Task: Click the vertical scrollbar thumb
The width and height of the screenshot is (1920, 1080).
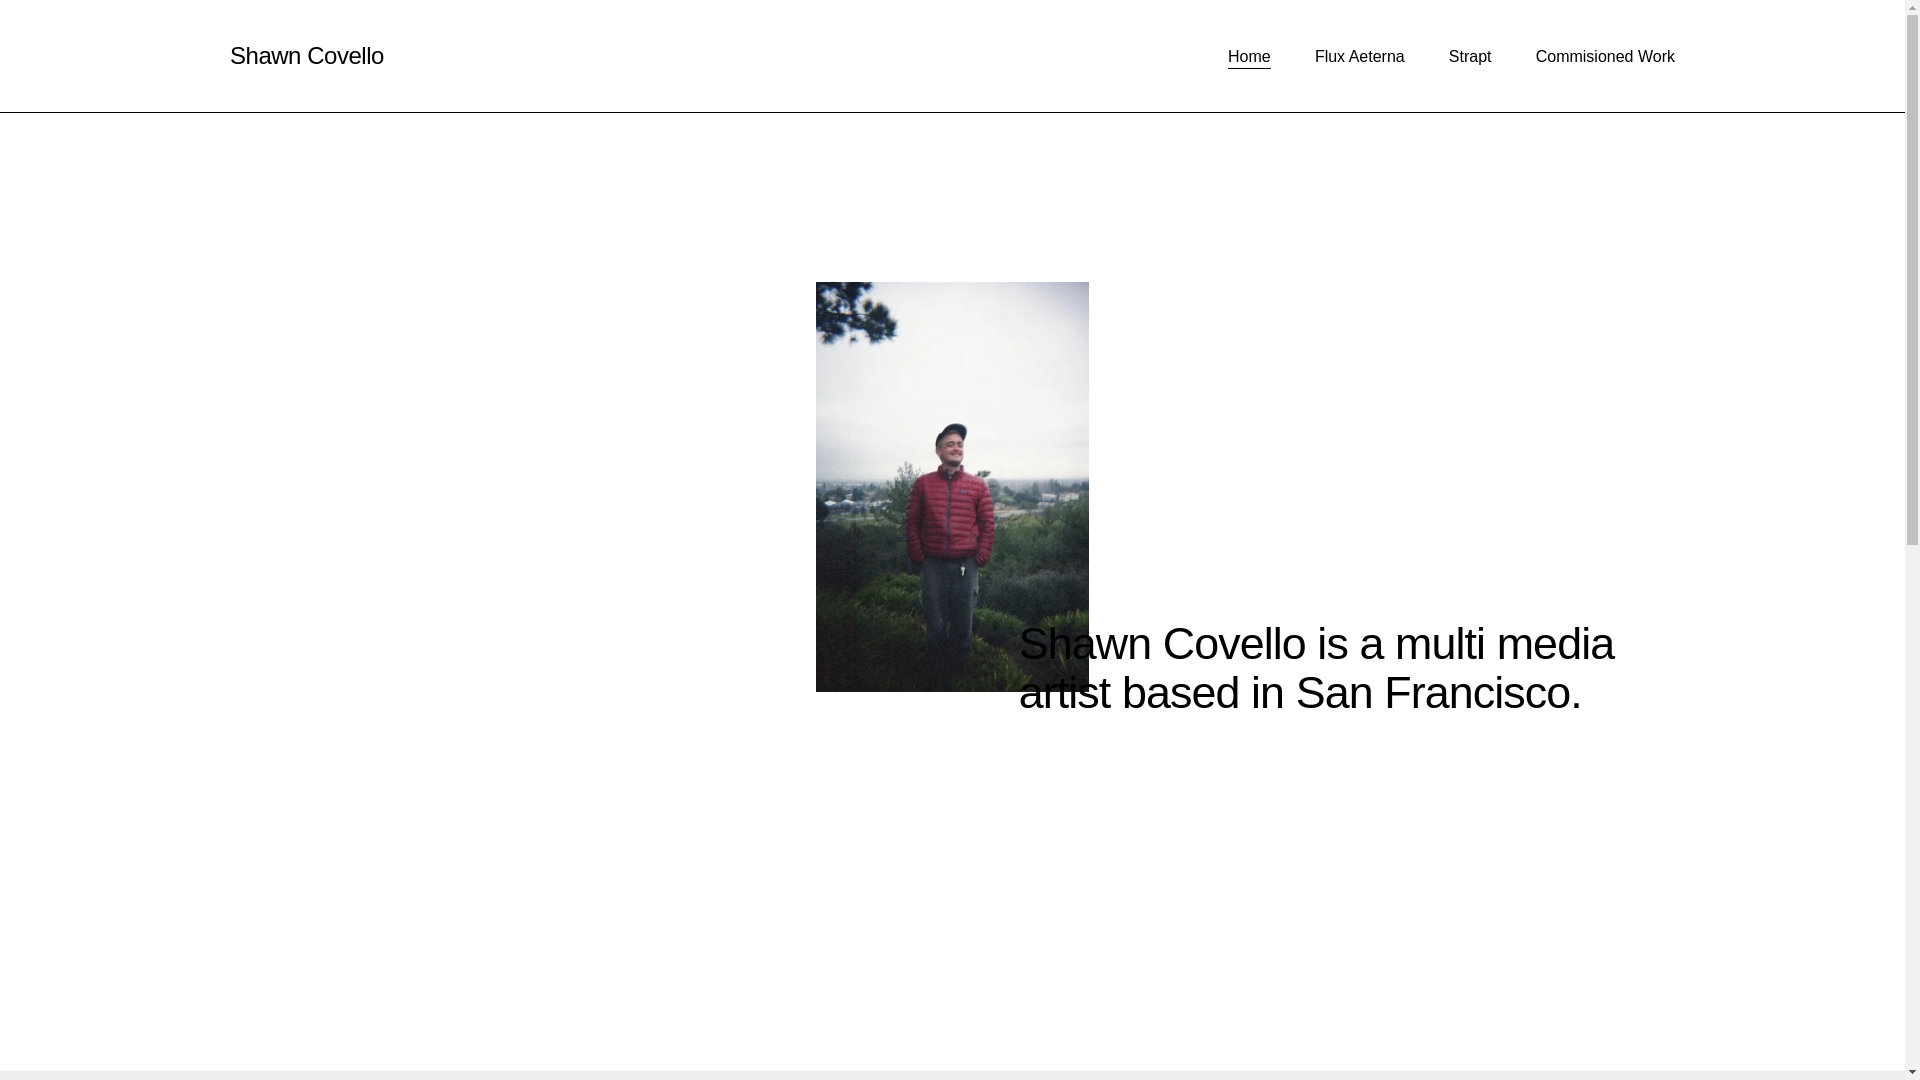Action: 1912,280
